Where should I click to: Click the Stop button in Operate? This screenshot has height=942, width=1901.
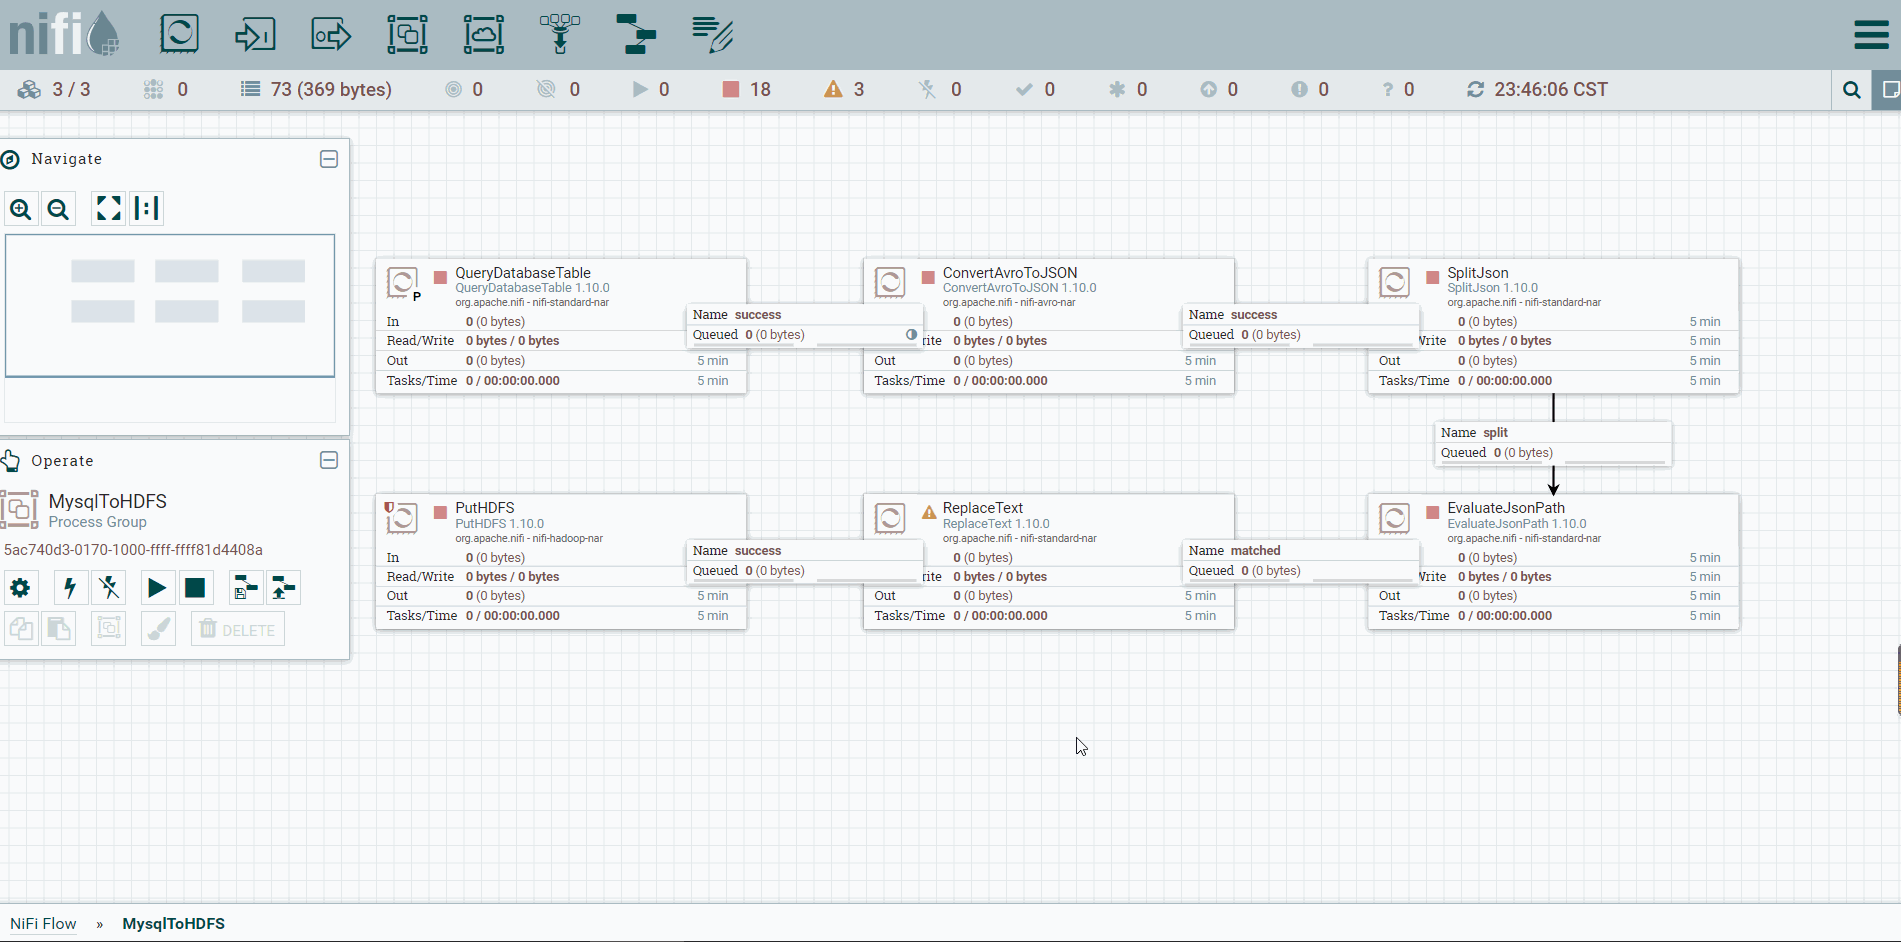195,588
